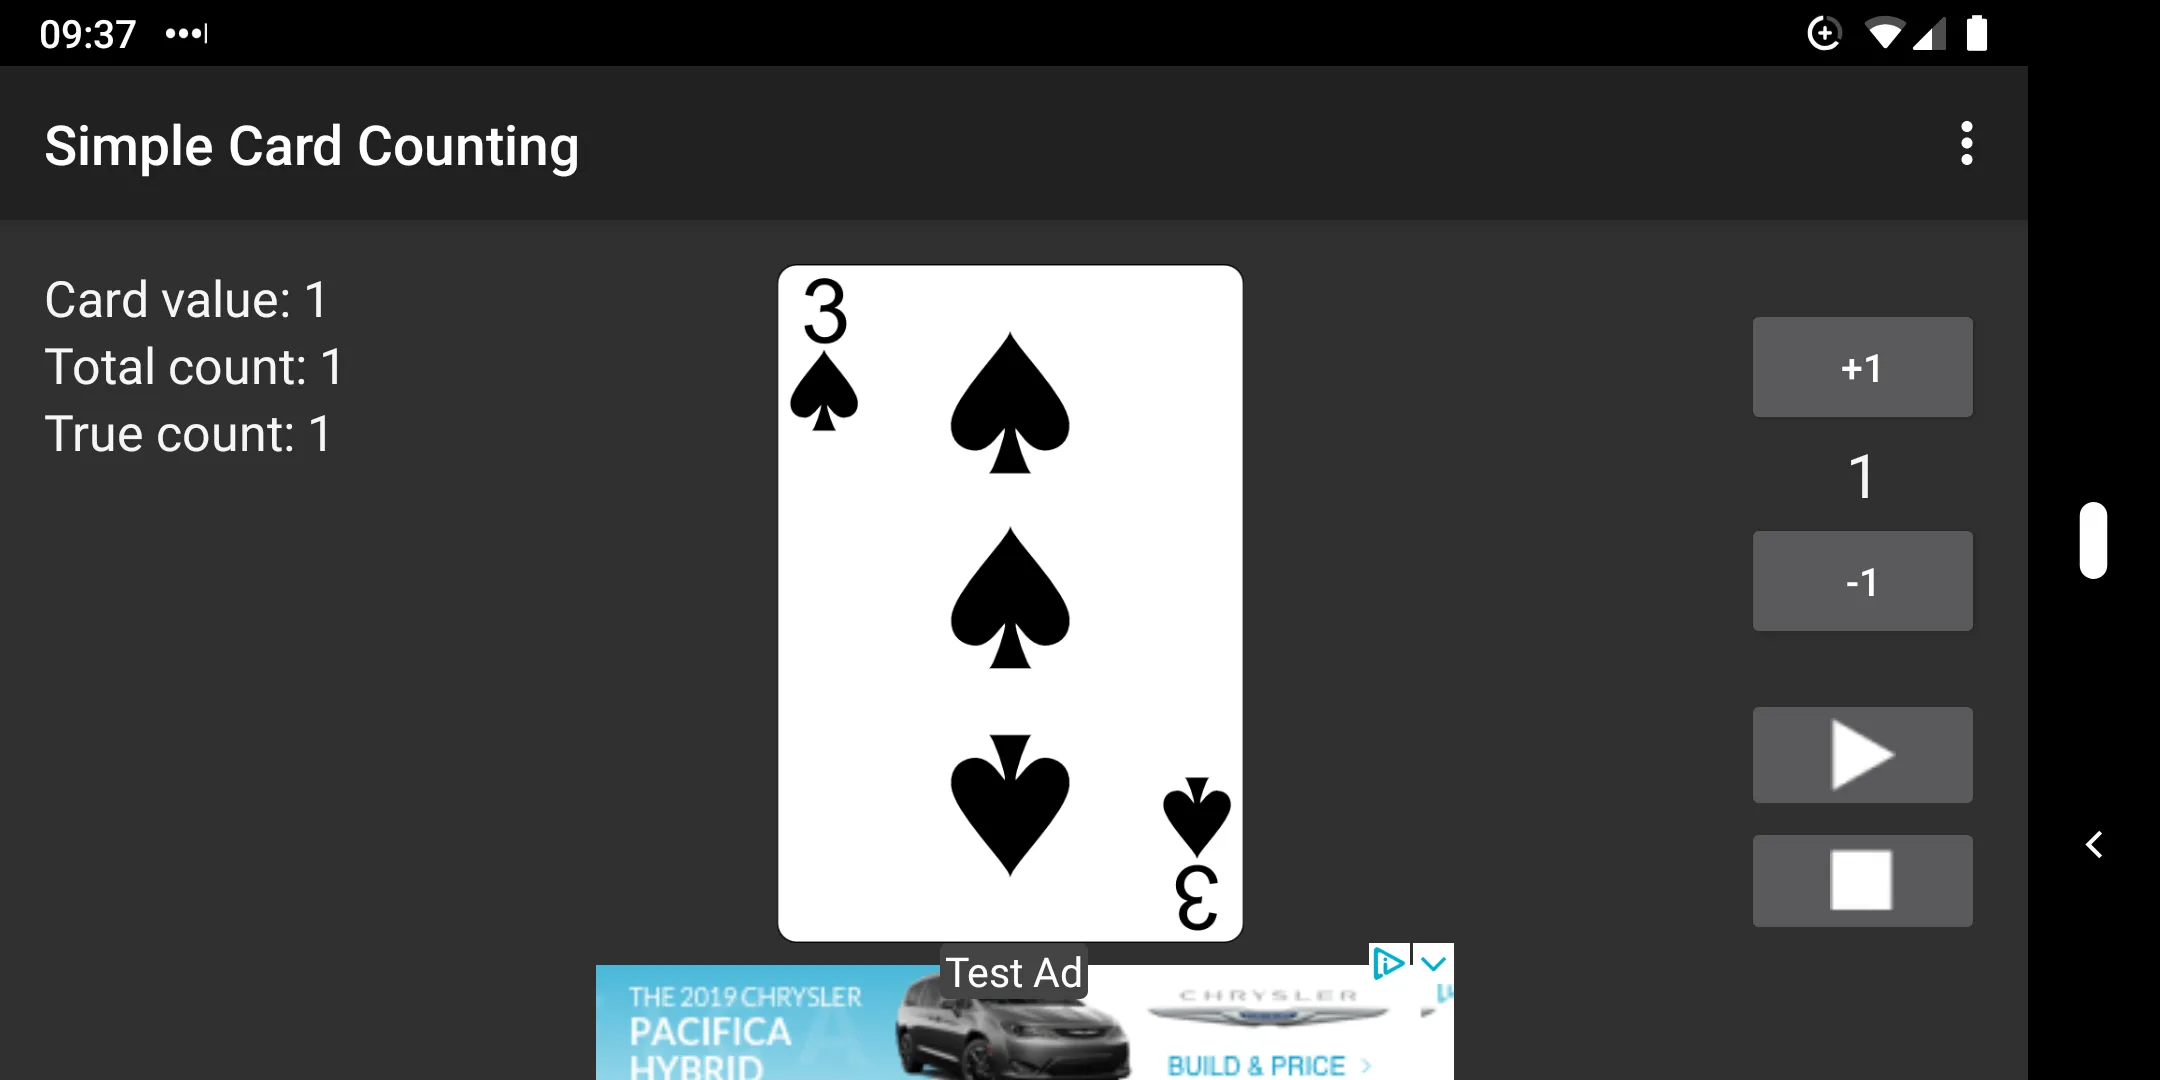Toggle the total count display
Image resolution: width=2160 pixels, height=1080 pixels.
pyautogui.click(x=194, y=366)
